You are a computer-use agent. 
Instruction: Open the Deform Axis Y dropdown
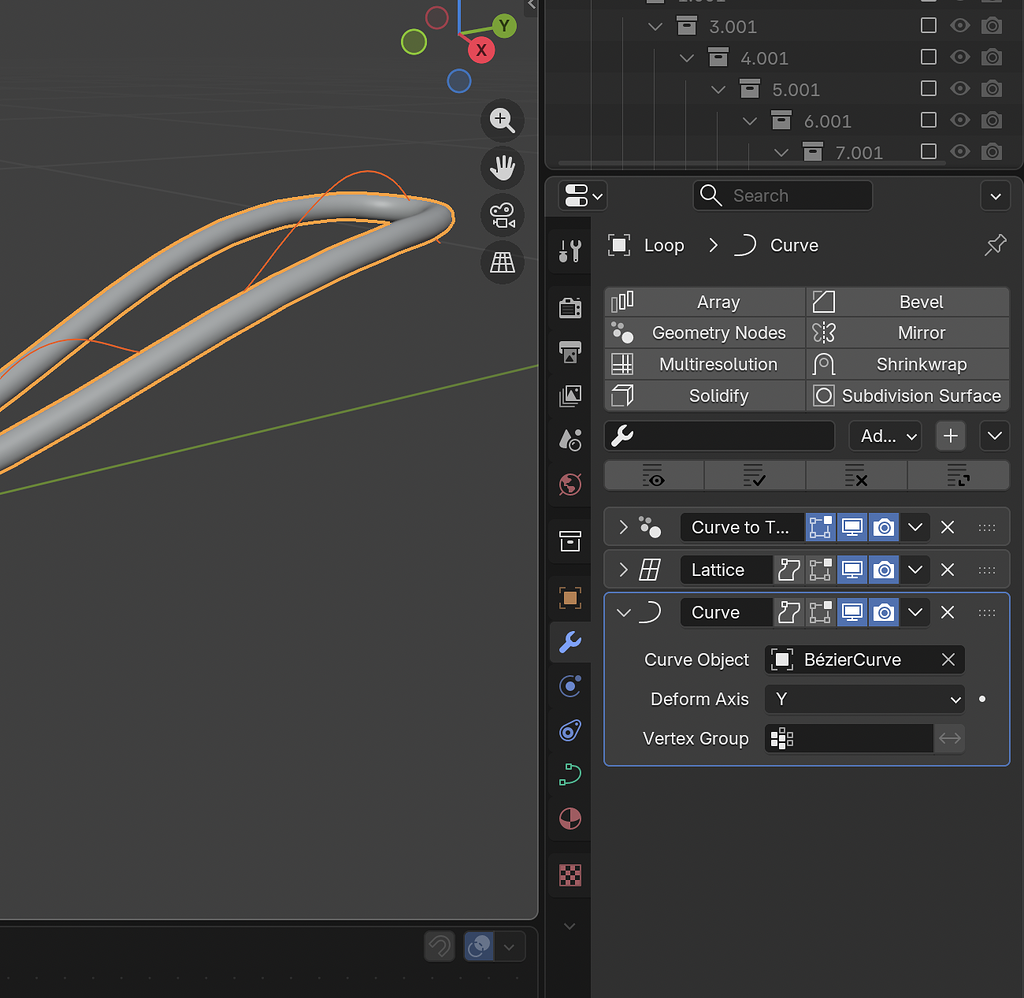[x=865, y=700]
